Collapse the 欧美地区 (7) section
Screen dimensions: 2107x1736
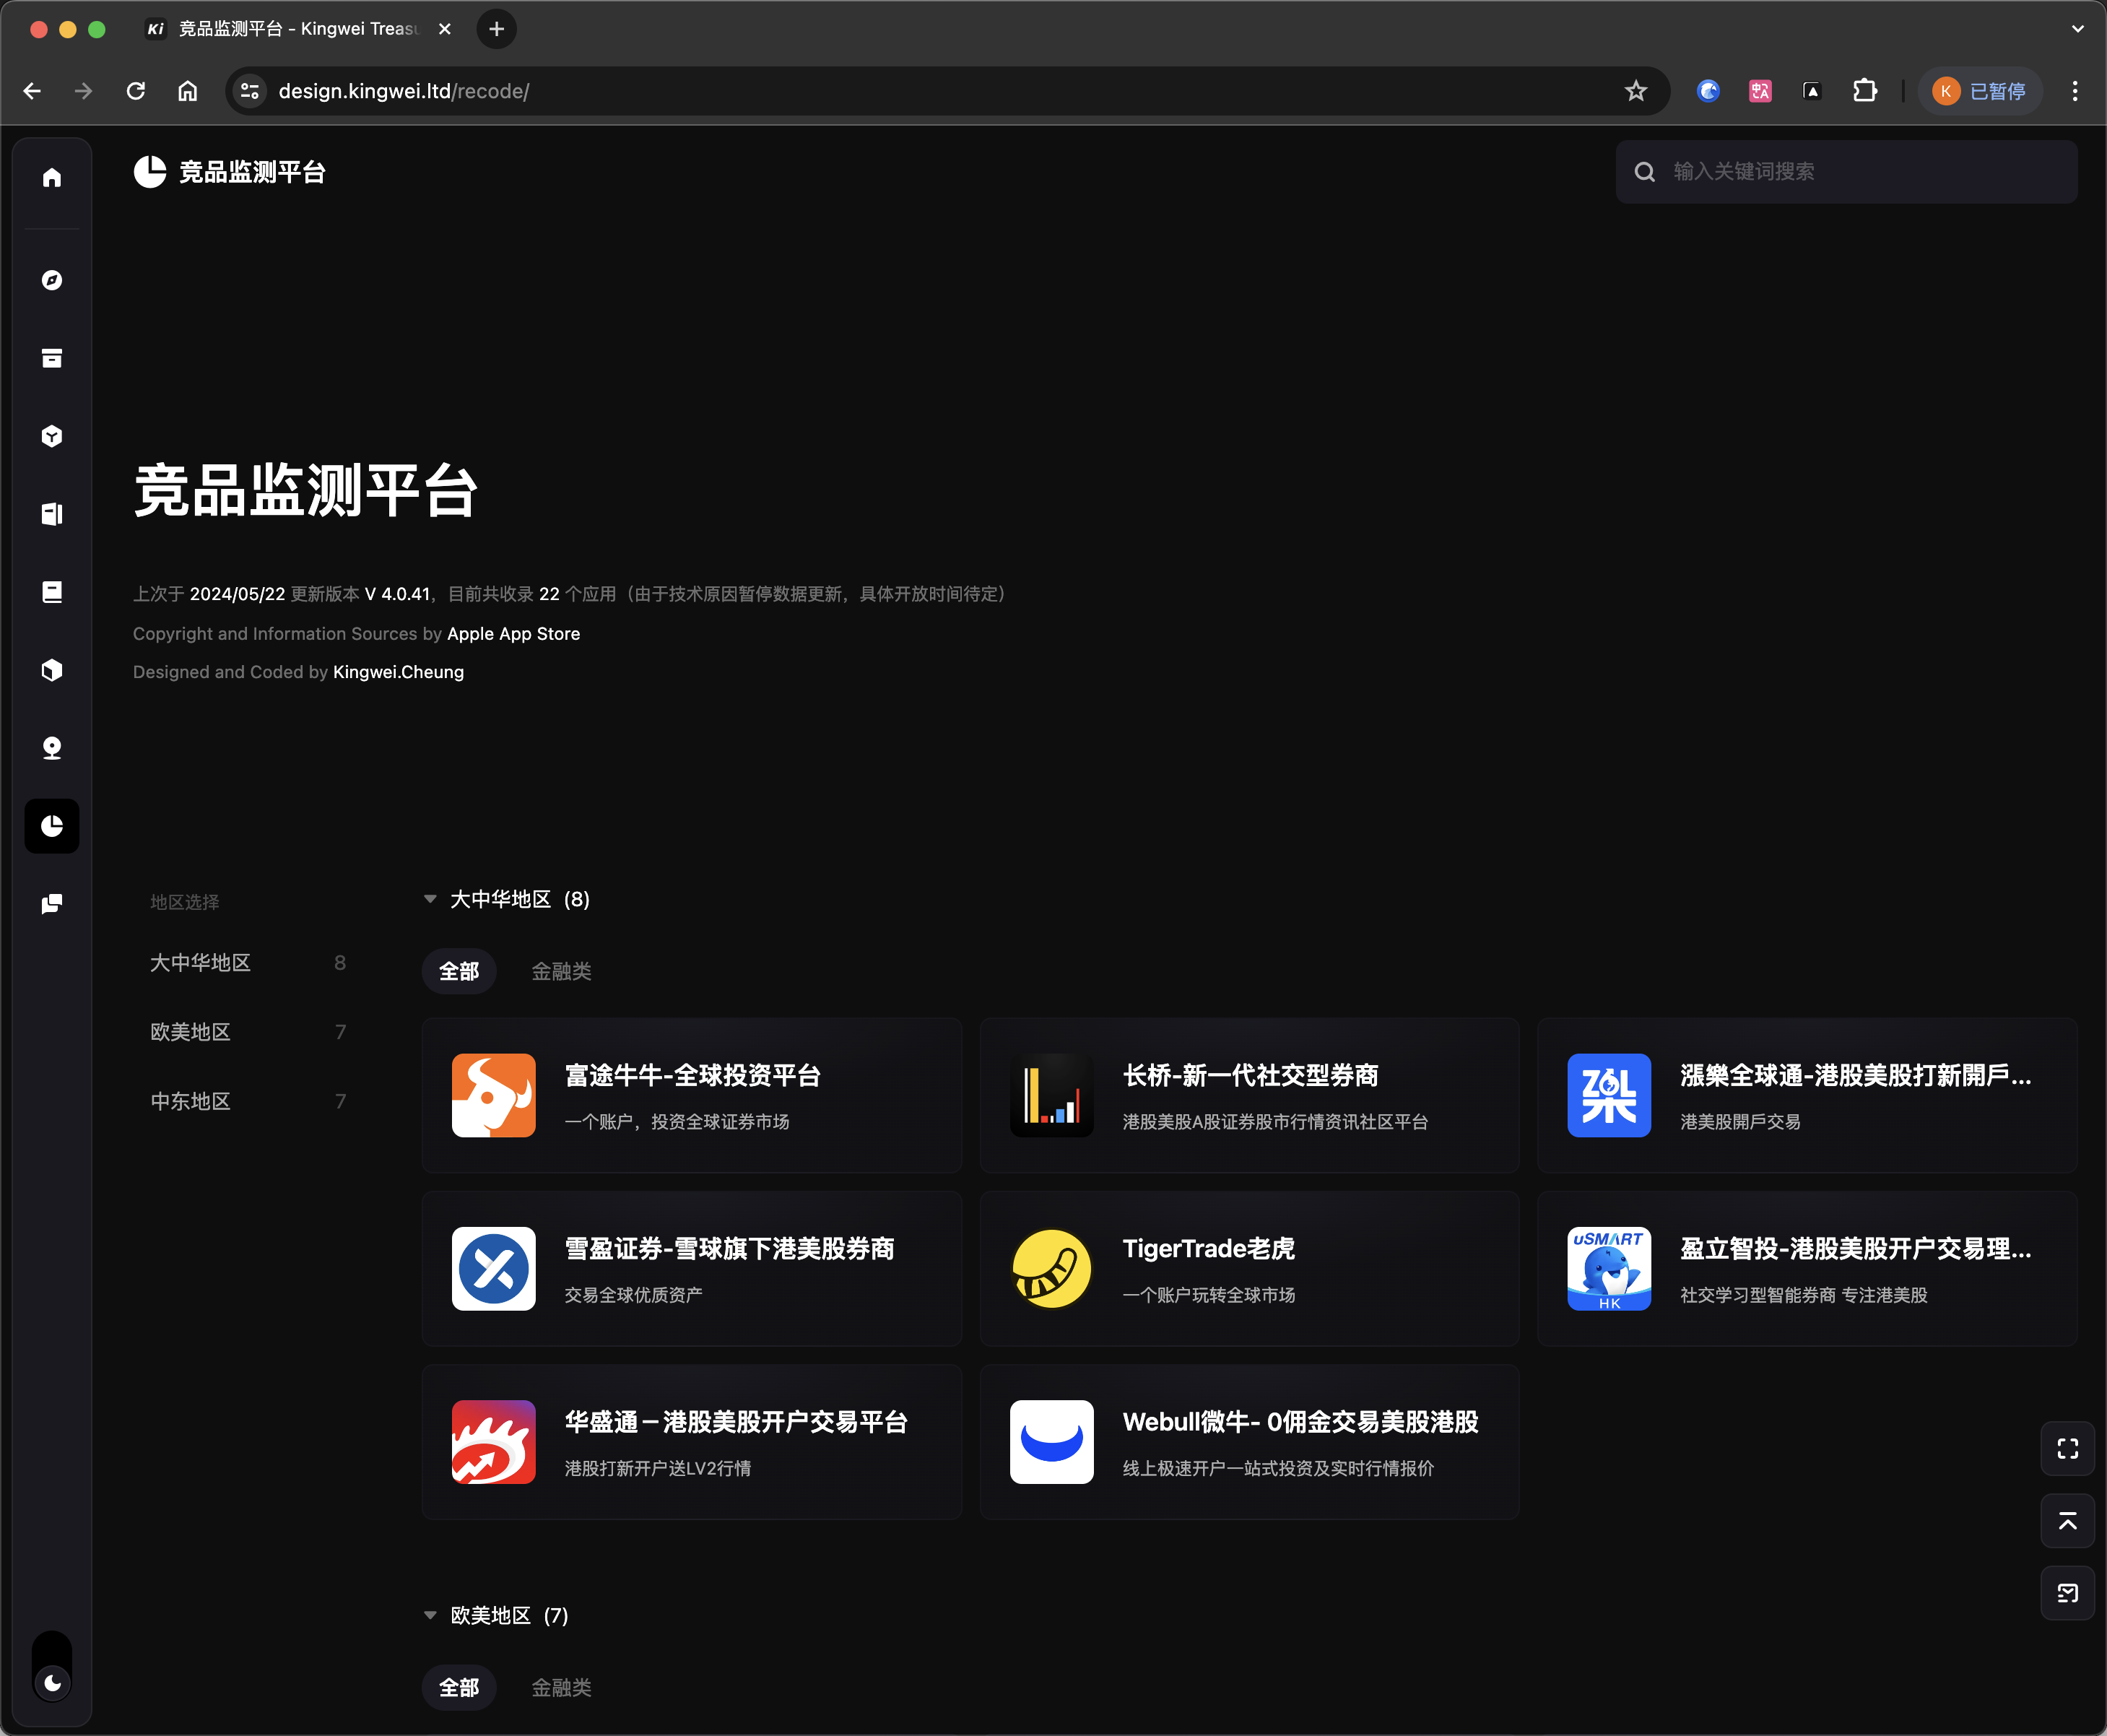click(x=430, y=1615)
